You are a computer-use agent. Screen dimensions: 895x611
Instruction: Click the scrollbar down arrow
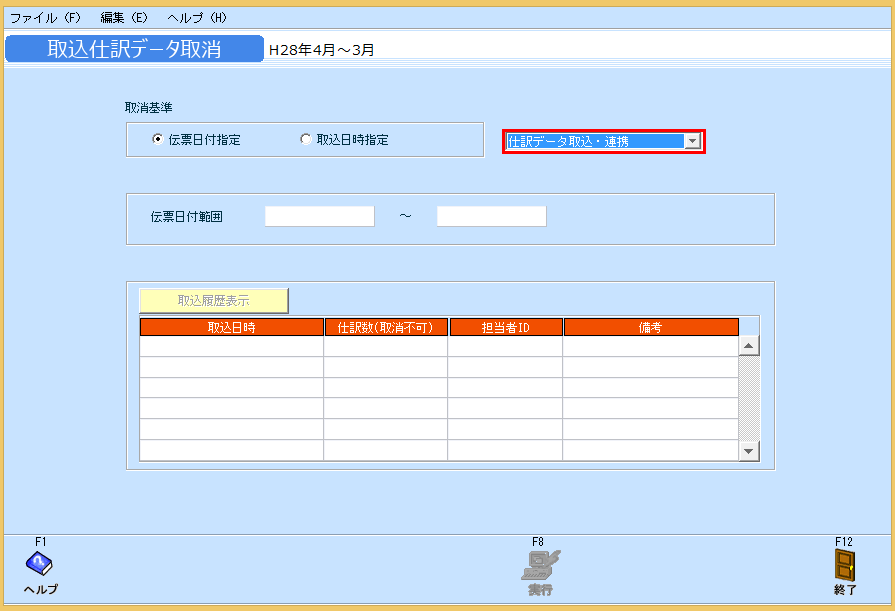click(x=749, y=451)
